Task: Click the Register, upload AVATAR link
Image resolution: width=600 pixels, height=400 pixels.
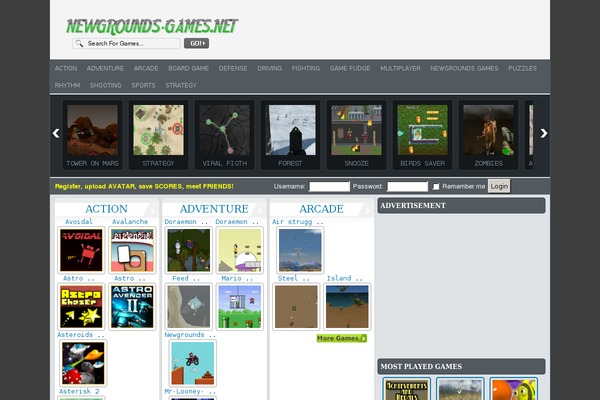Action: (144, 186)
